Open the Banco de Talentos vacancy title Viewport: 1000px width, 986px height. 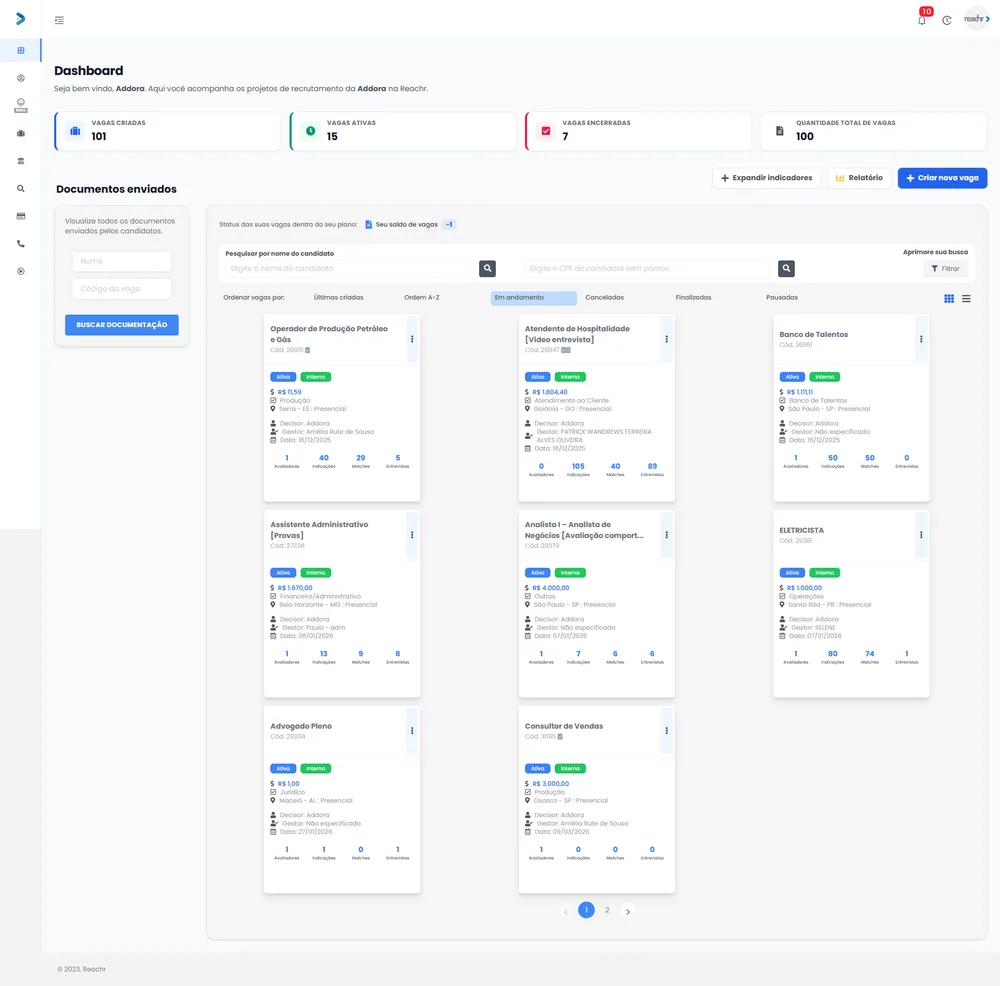814,334
